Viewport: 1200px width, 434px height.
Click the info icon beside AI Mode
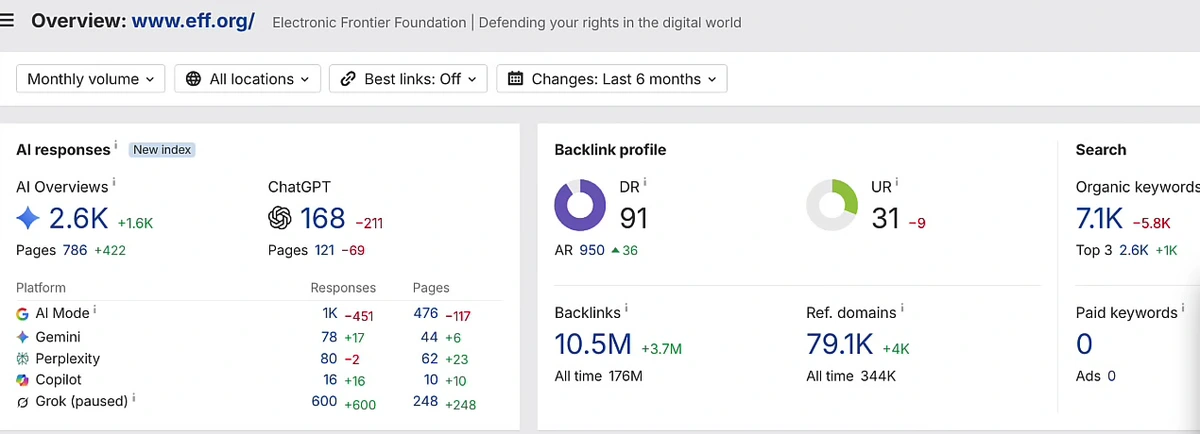96,311
